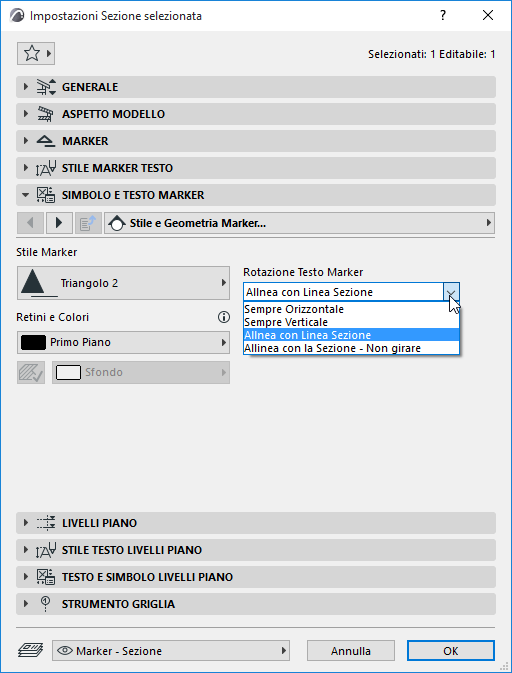
Task: Click the Selezionati: 1 Editabile: 1 text
Action: pyautogui.click(x=432, y=55)
